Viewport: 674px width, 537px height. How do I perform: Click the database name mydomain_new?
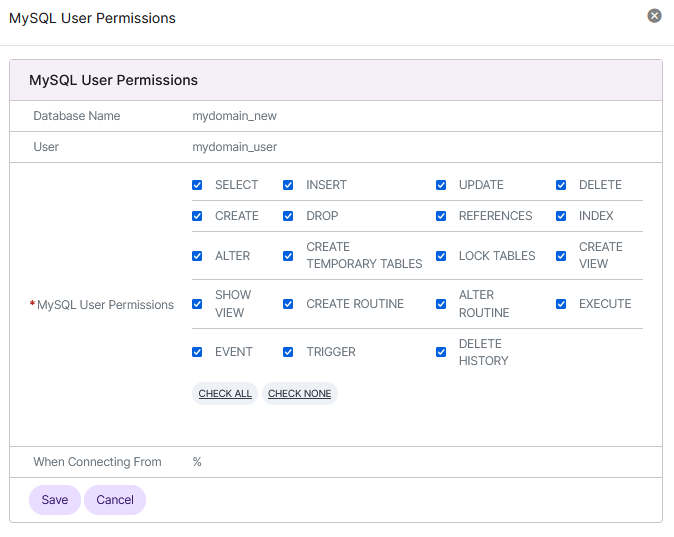click(234, 116)
